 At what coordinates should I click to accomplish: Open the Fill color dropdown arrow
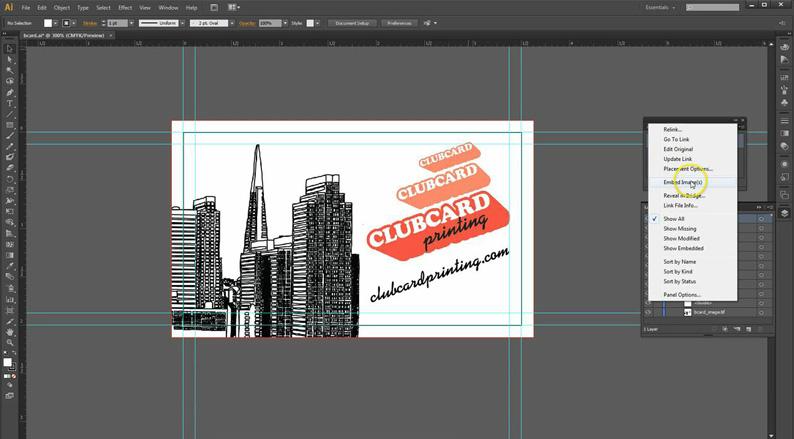[x=56, y=23]
